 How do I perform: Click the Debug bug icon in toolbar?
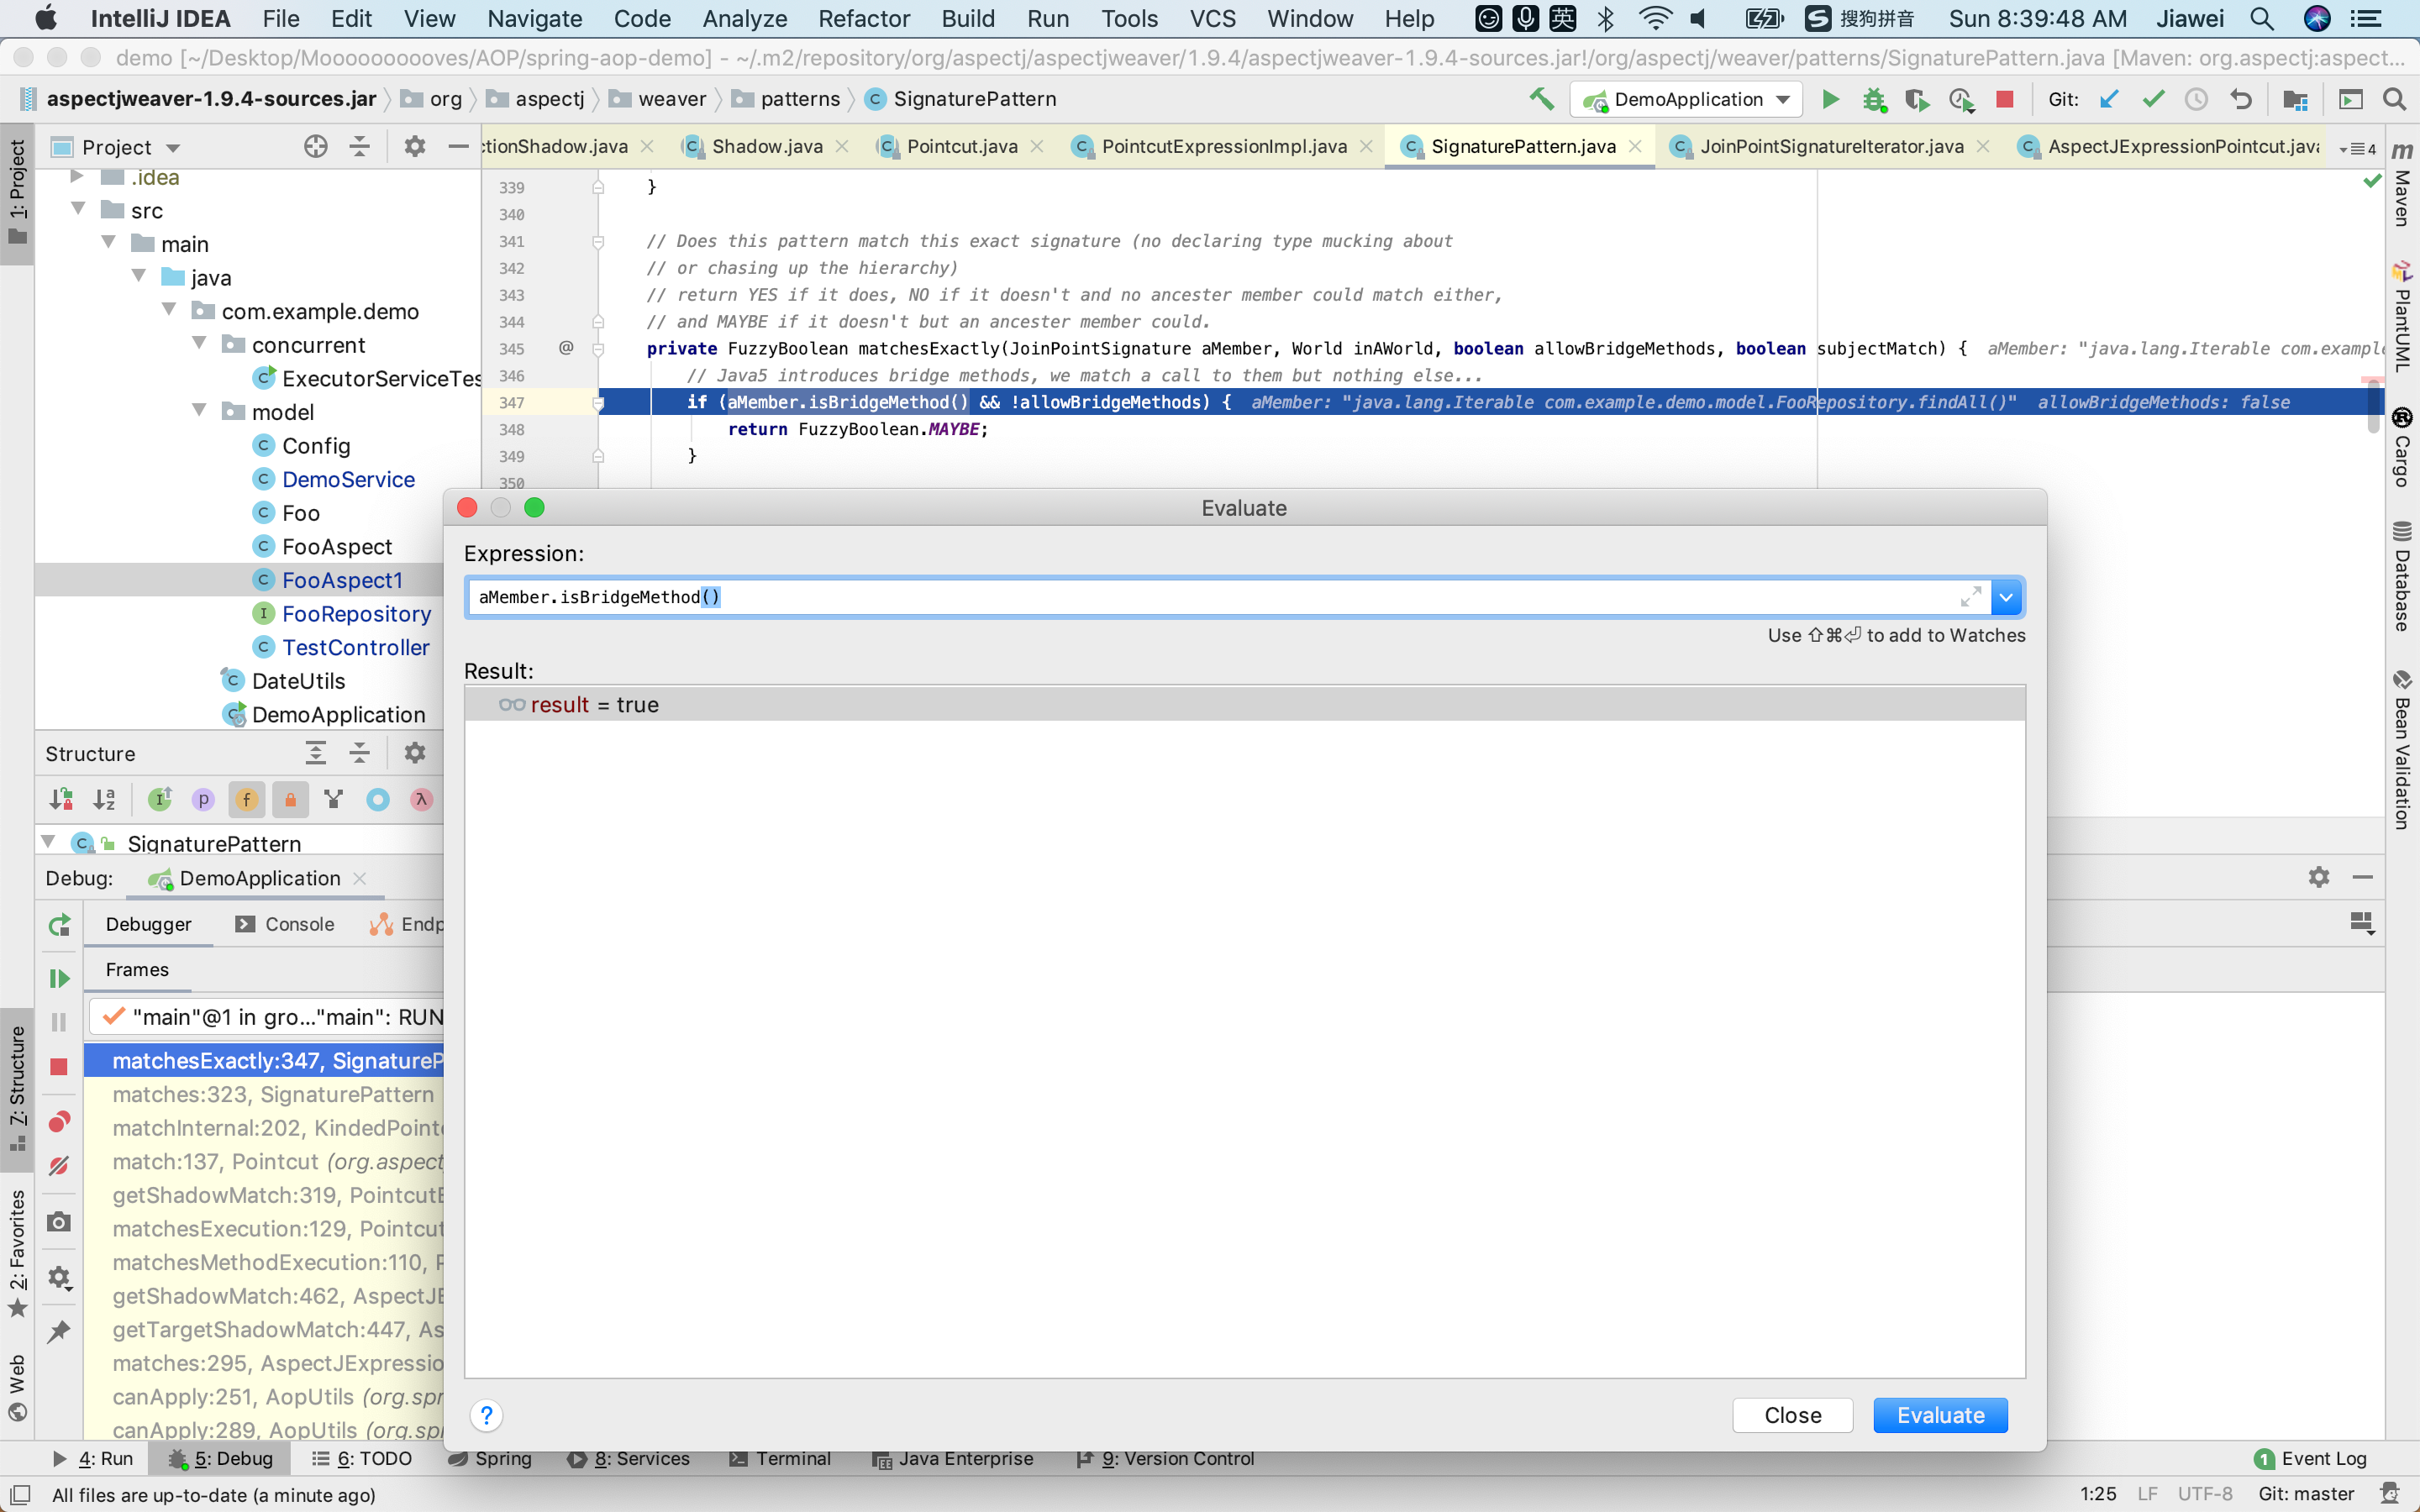click(x=1874, y=99)
